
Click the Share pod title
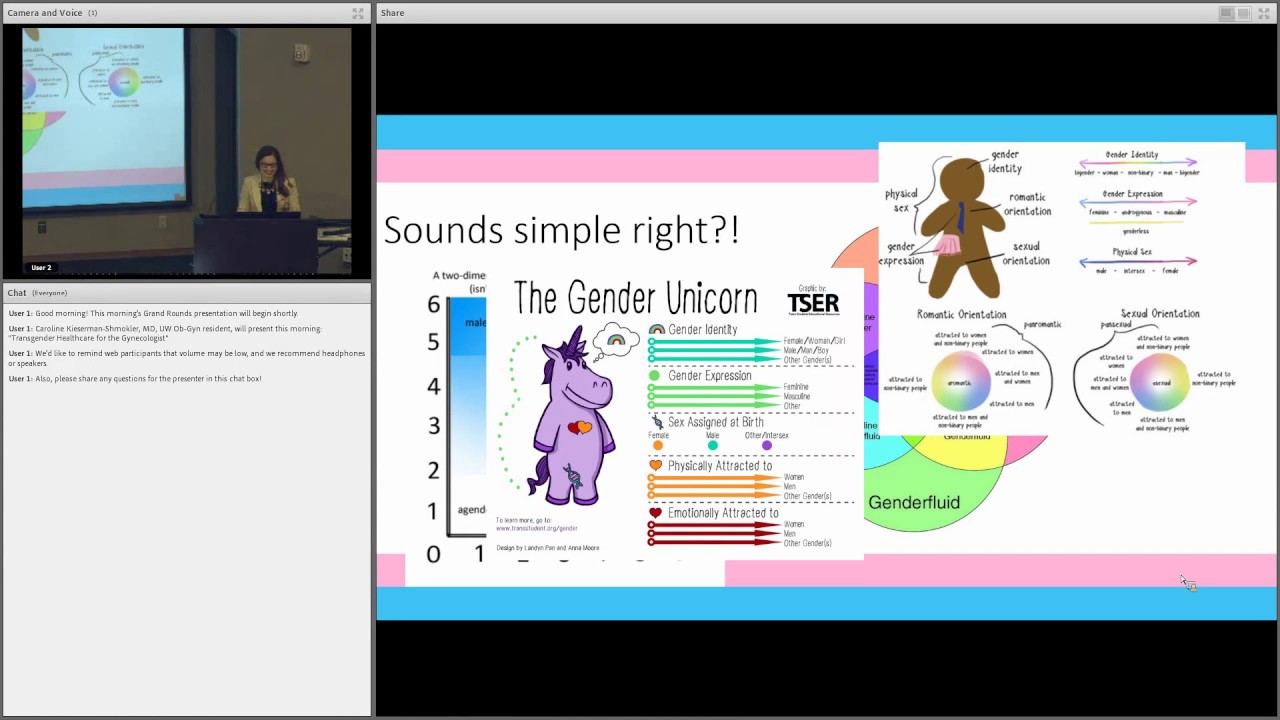pos(392,13)
